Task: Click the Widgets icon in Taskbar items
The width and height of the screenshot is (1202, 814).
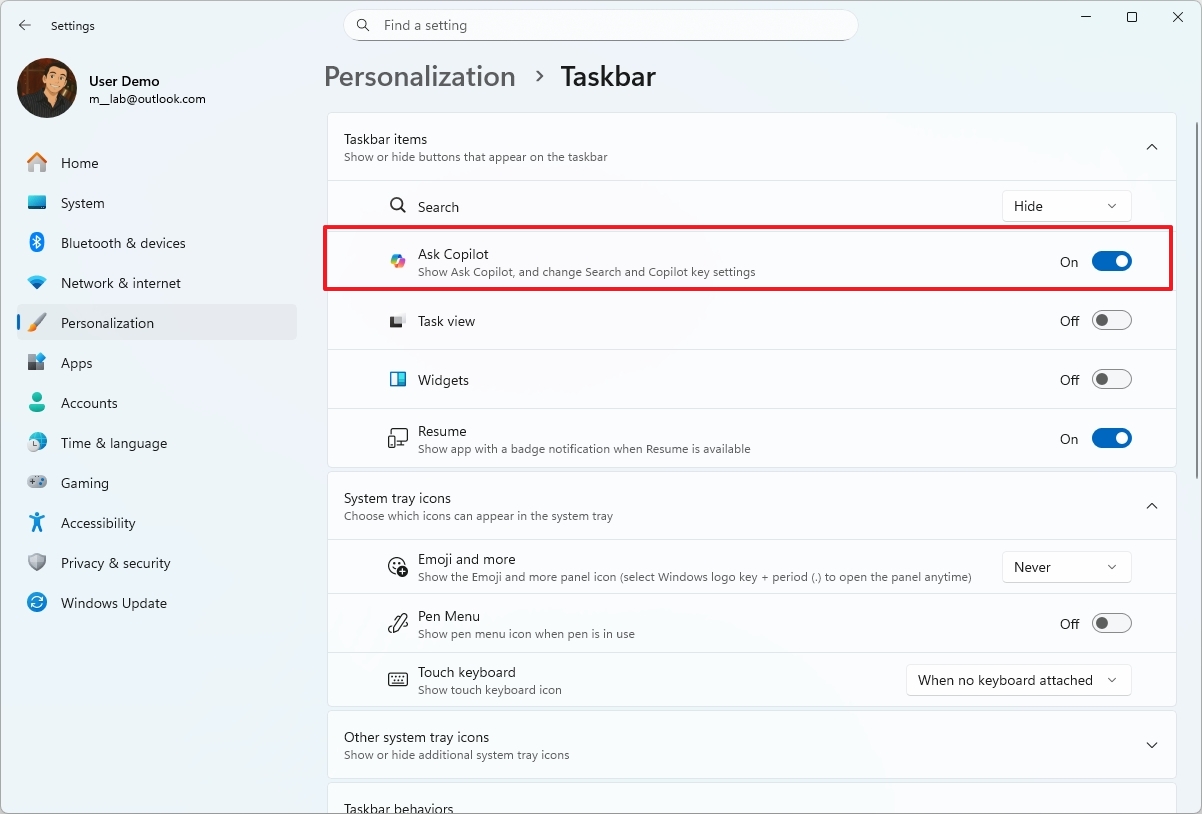Action: tap(398, 379)
